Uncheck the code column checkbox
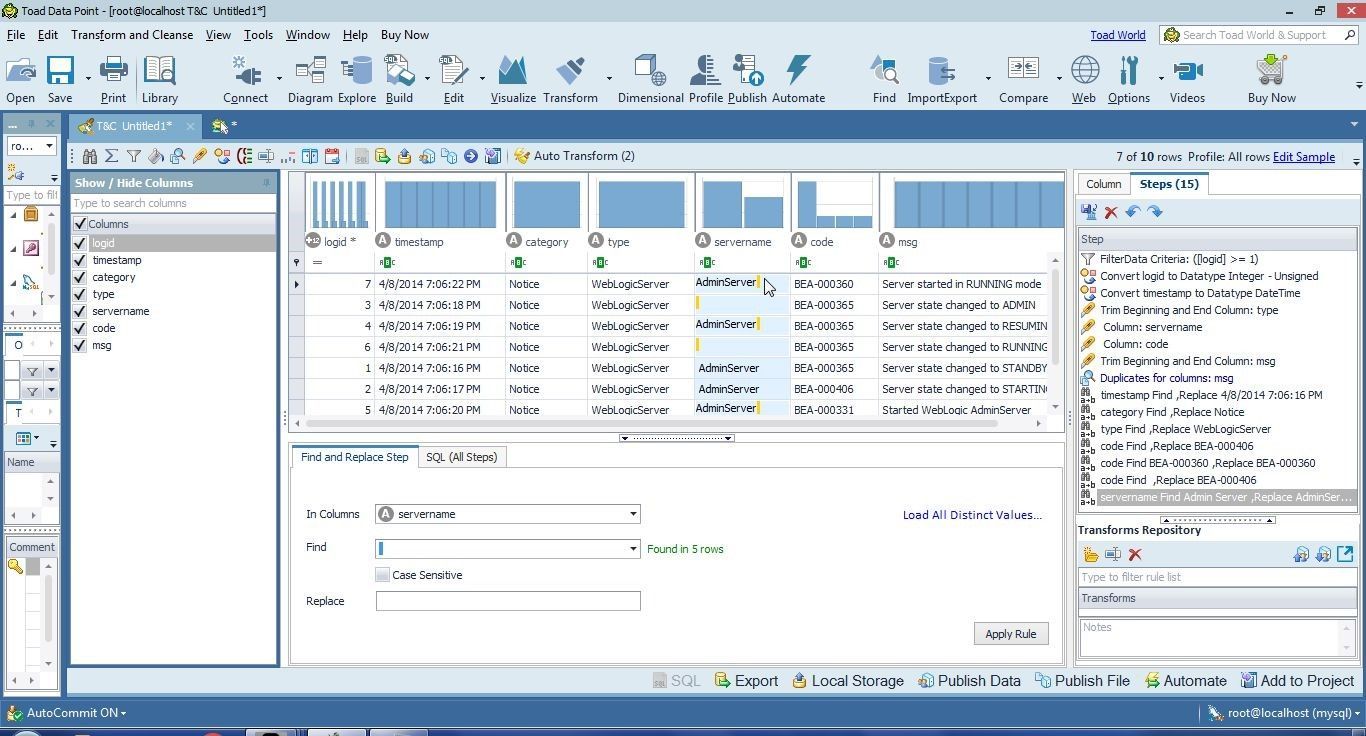Viewport: 1366px width, 736px height. coord(80,328)
